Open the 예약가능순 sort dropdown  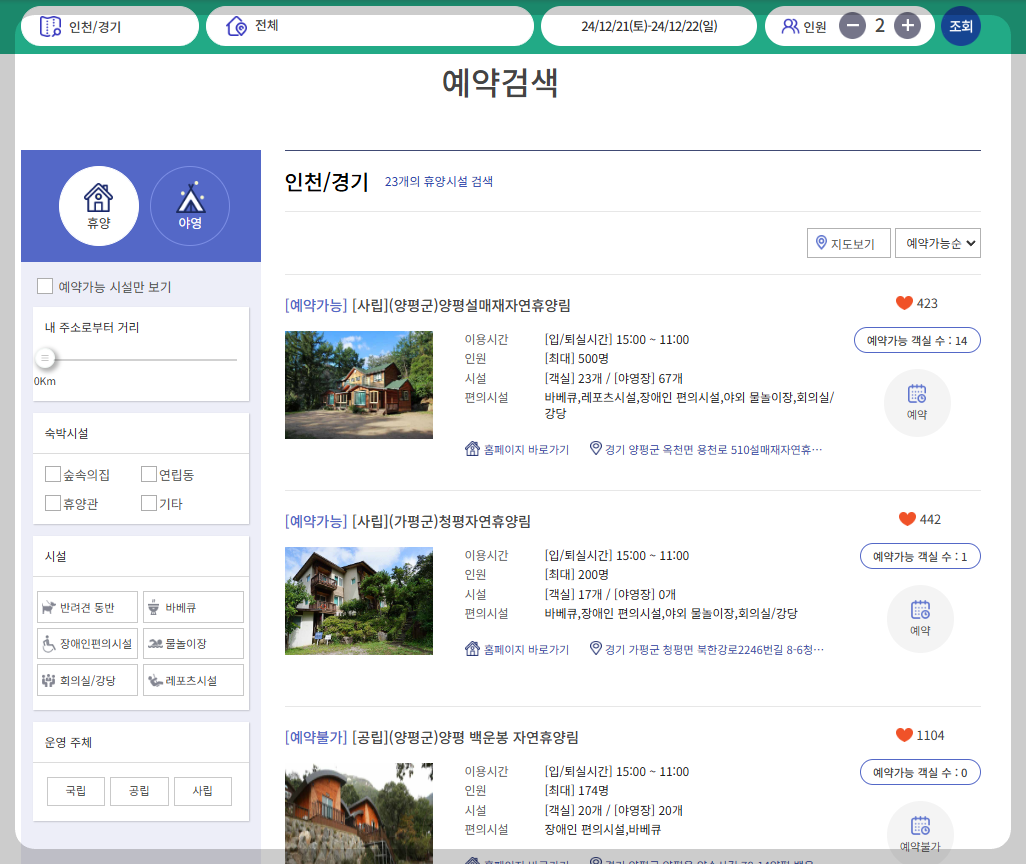(938, 243)
